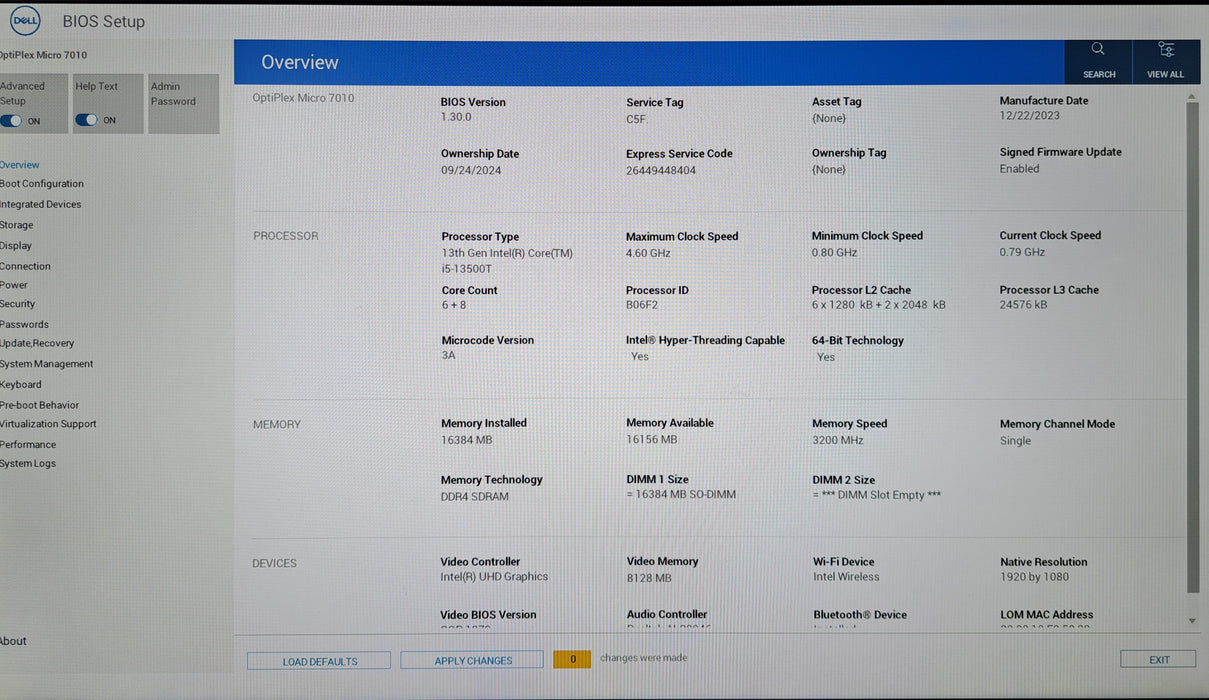Screen dimensions: 1209x700
Task: Go to Power settings
Action: [14, 286]
